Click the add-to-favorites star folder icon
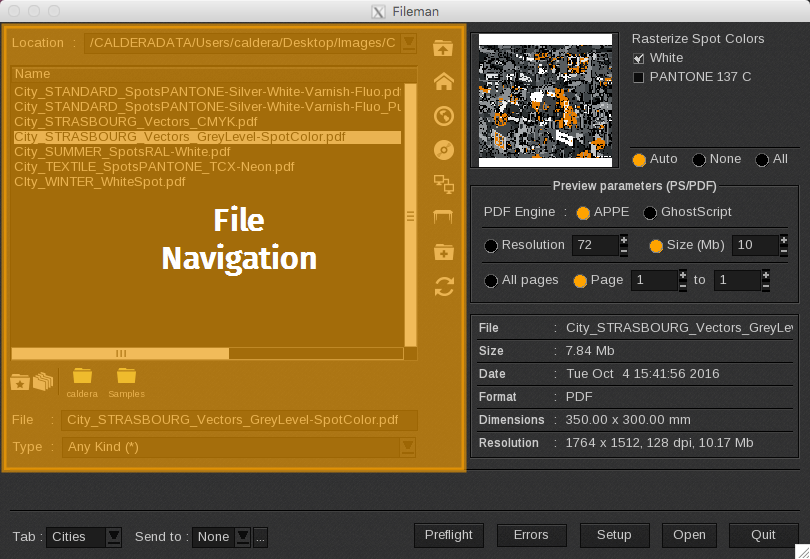Image resolution: width=810 pixels, height=559 pixels. (x=19, y=381)
